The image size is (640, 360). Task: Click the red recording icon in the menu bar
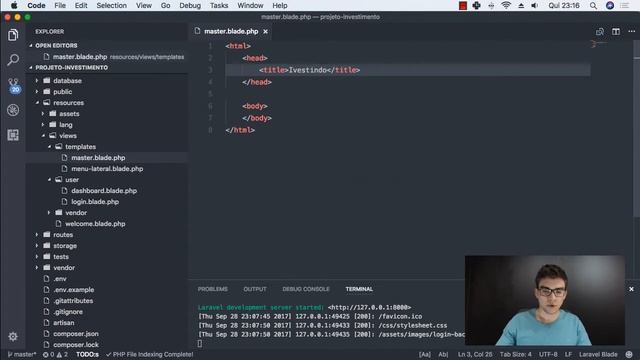click(x=462, y=5)
